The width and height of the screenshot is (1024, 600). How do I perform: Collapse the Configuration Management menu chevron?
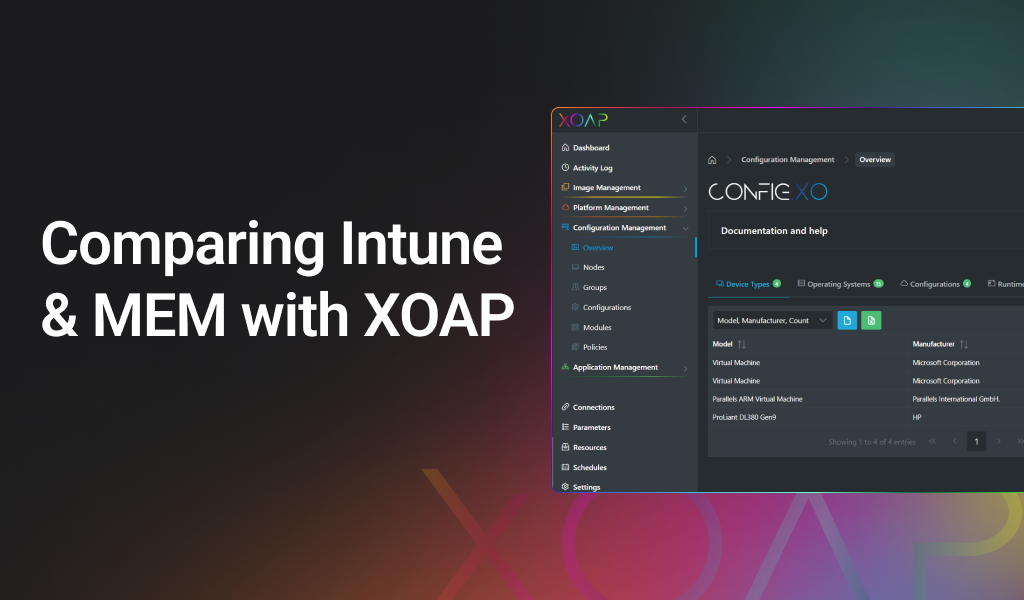[x=685, y=229]
